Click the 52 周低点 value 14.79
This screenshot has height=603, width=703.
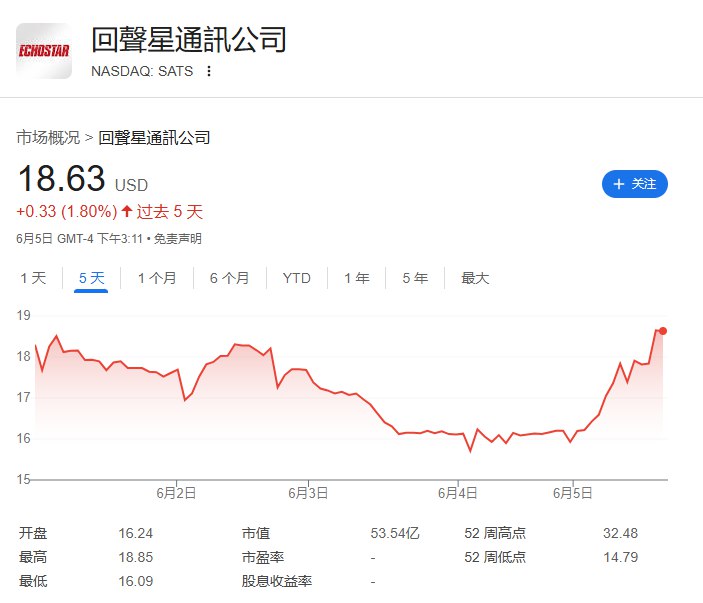[x=621, y=557]
